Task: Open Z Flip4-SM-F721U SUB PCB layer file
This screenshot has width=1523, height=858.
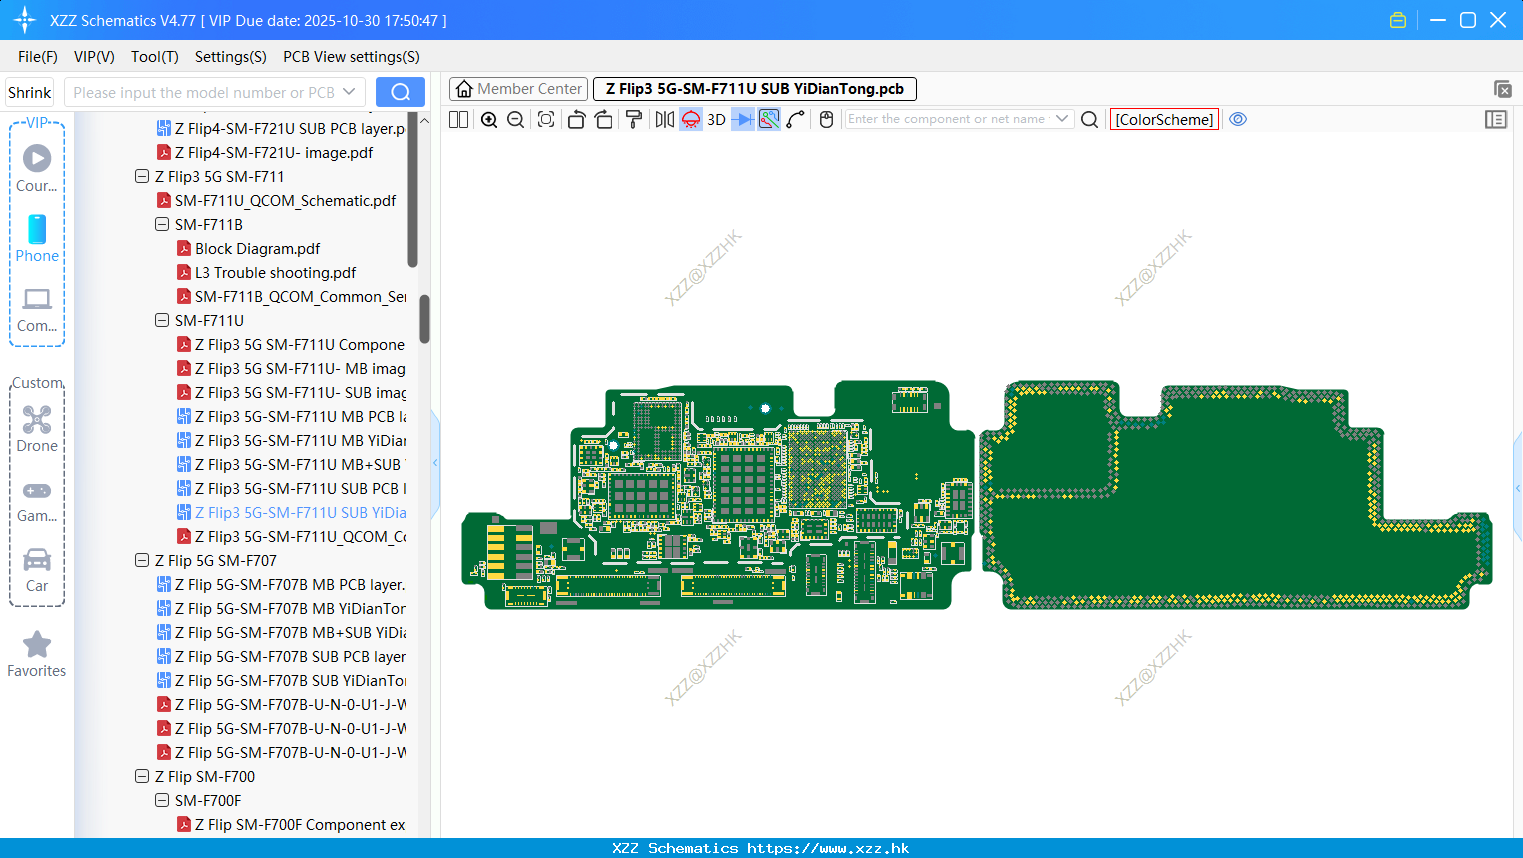Action: click(x=281, y=128)
